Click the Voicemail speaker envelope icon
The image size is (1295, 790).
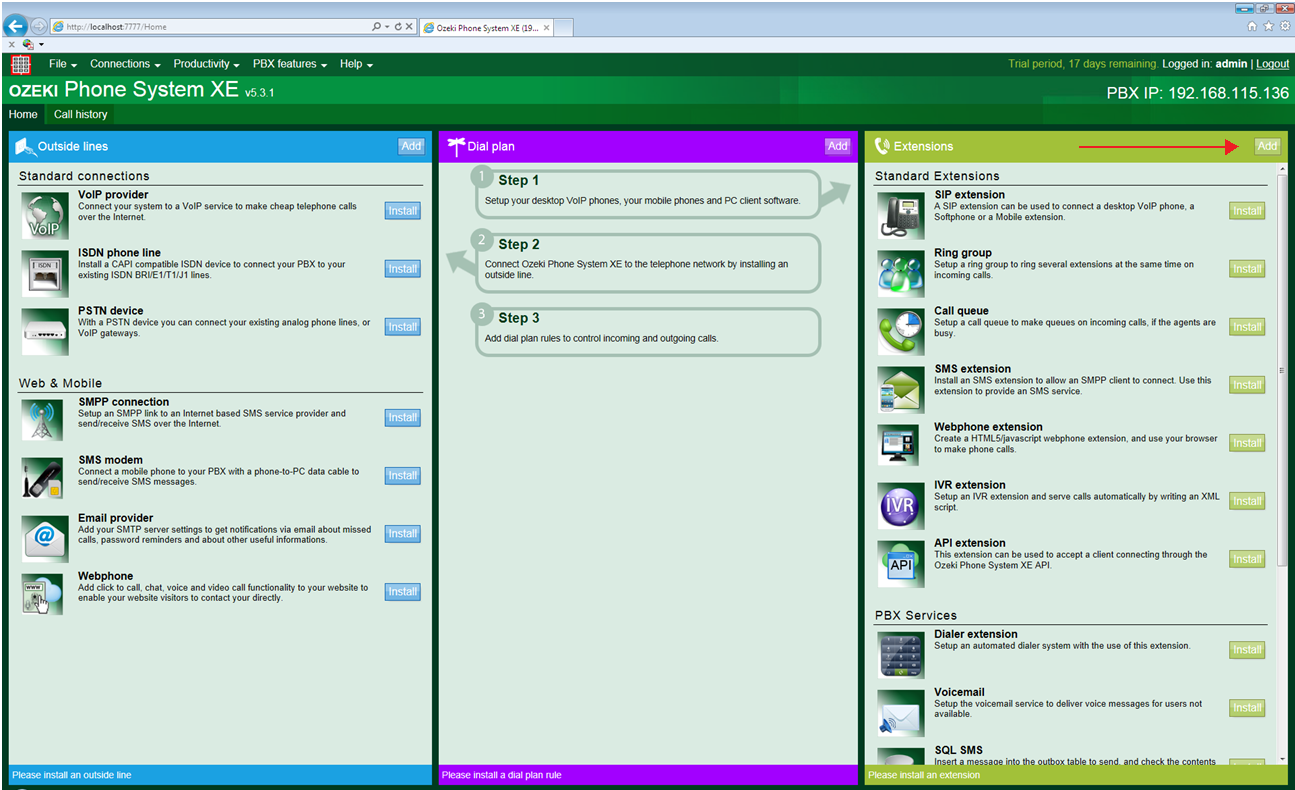[x=901, y=712]
